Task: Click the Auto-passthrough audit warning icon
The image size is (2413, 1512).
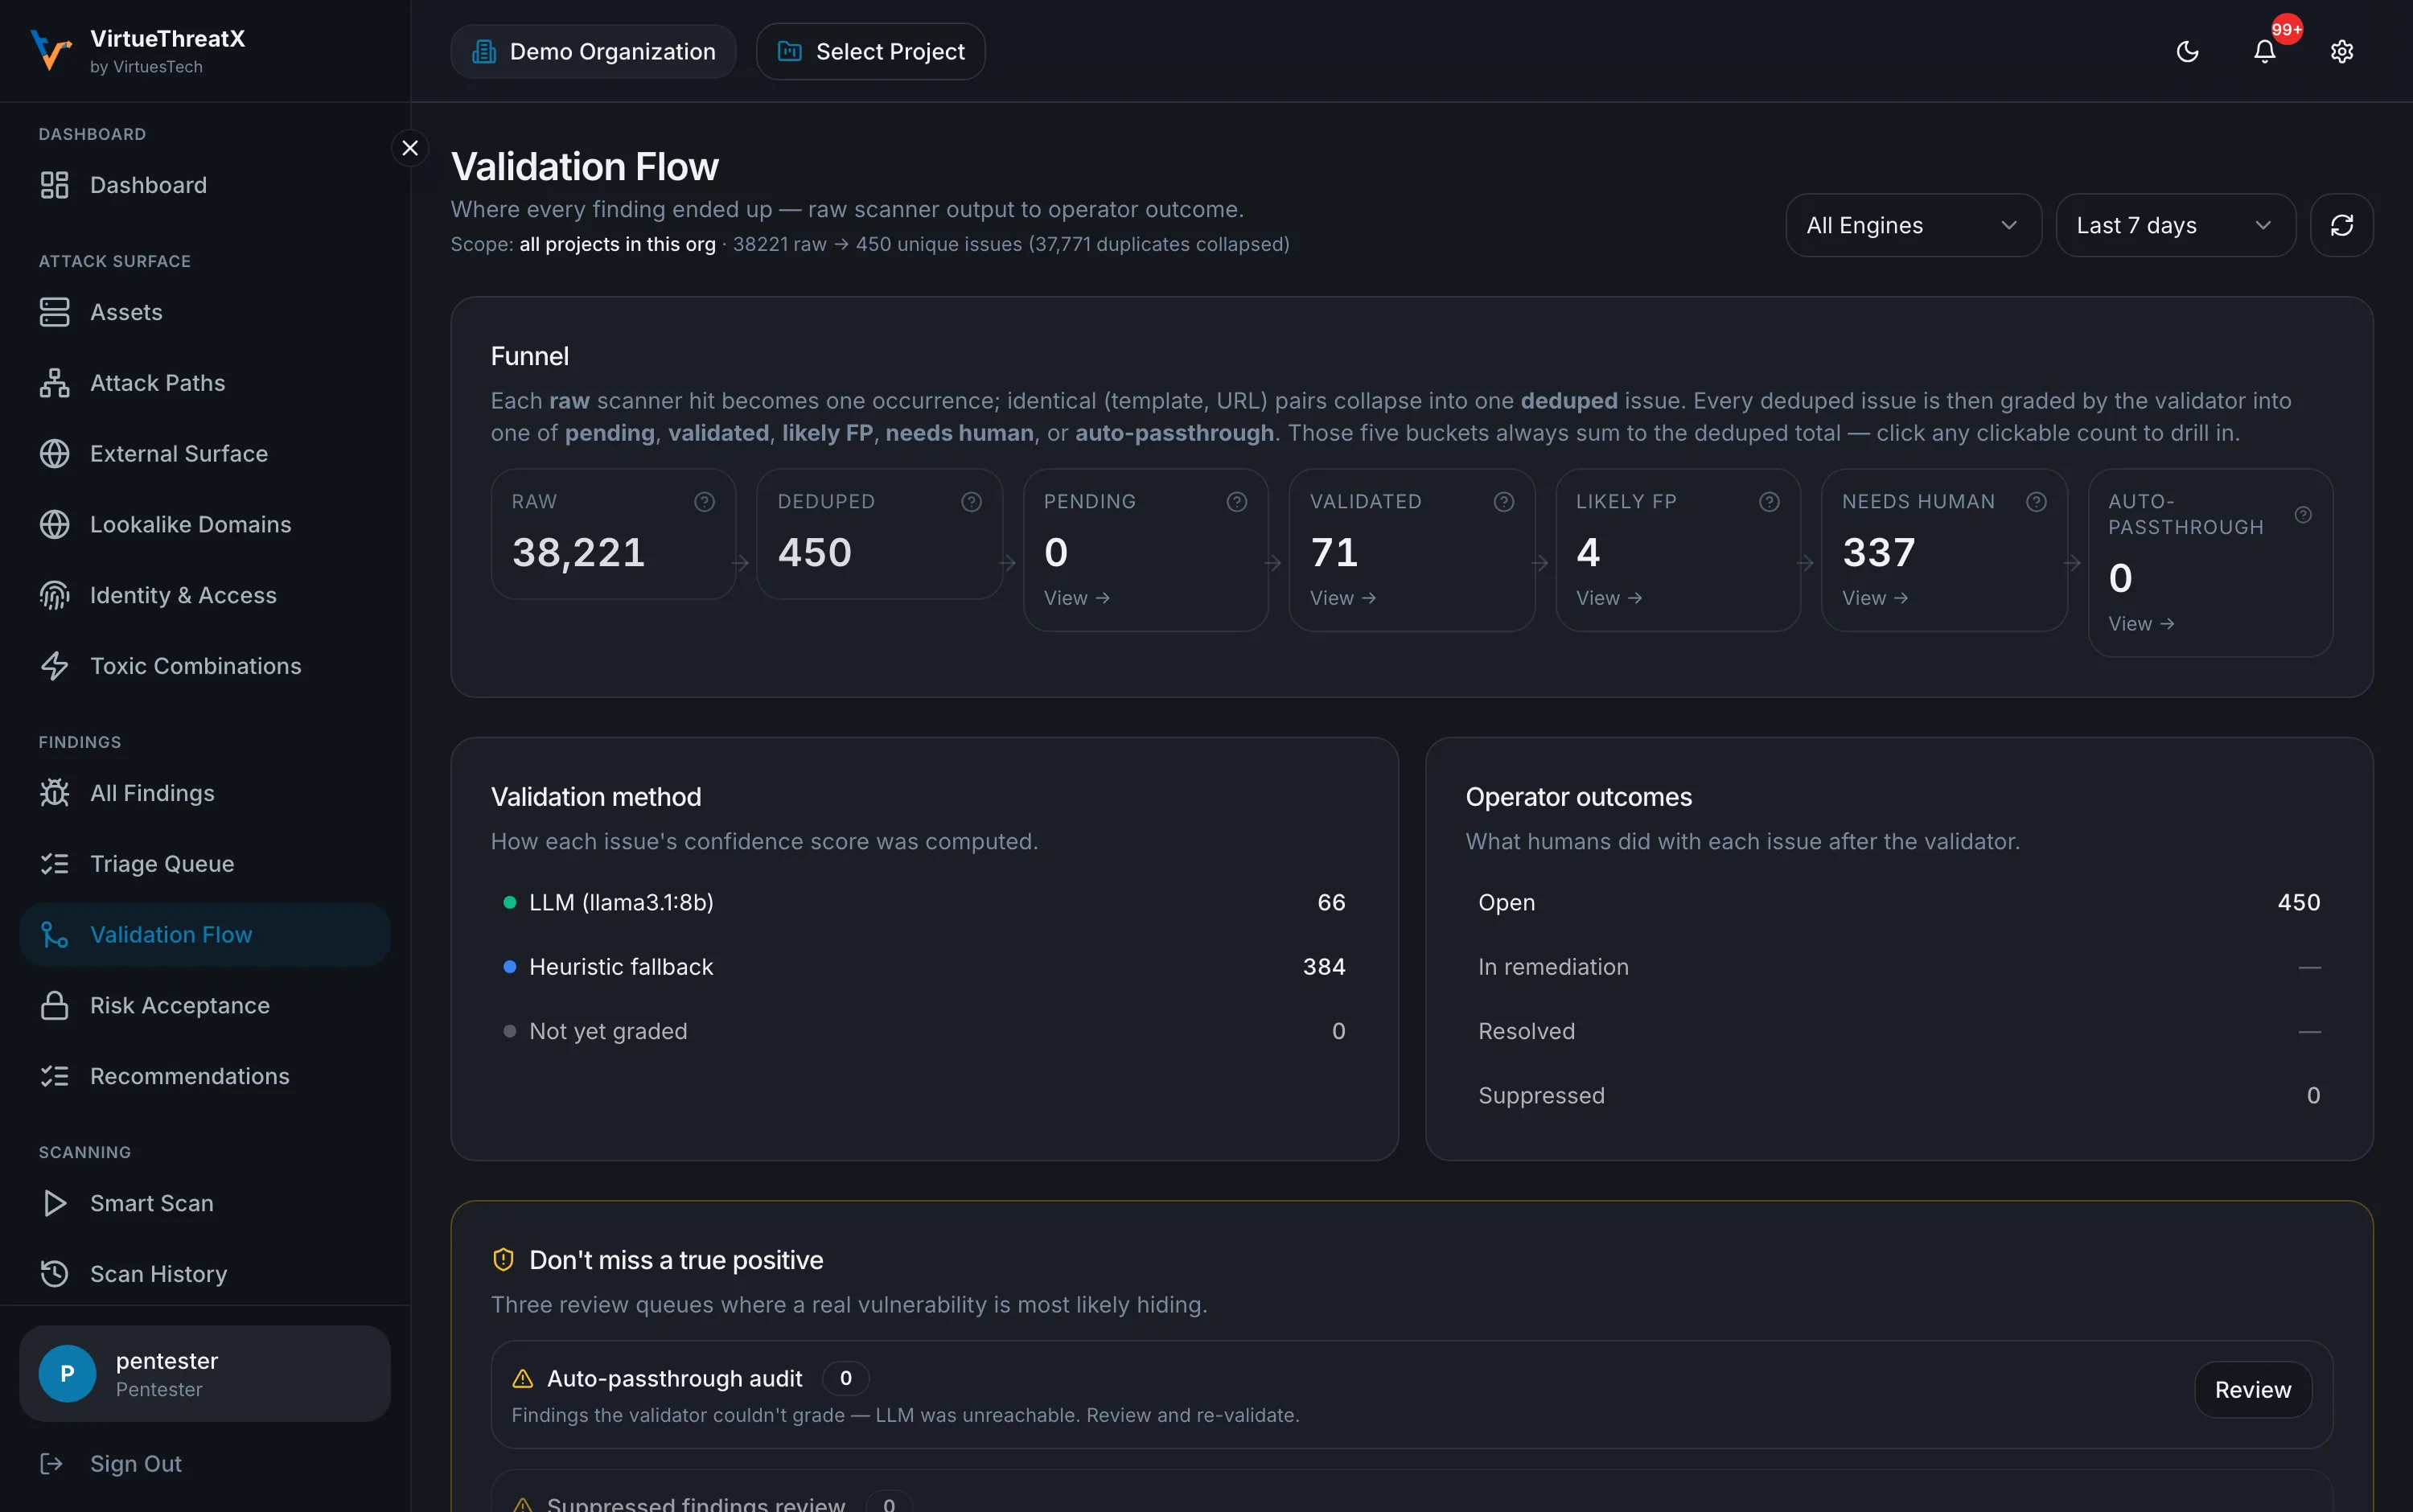Action: pos(522,1379)
